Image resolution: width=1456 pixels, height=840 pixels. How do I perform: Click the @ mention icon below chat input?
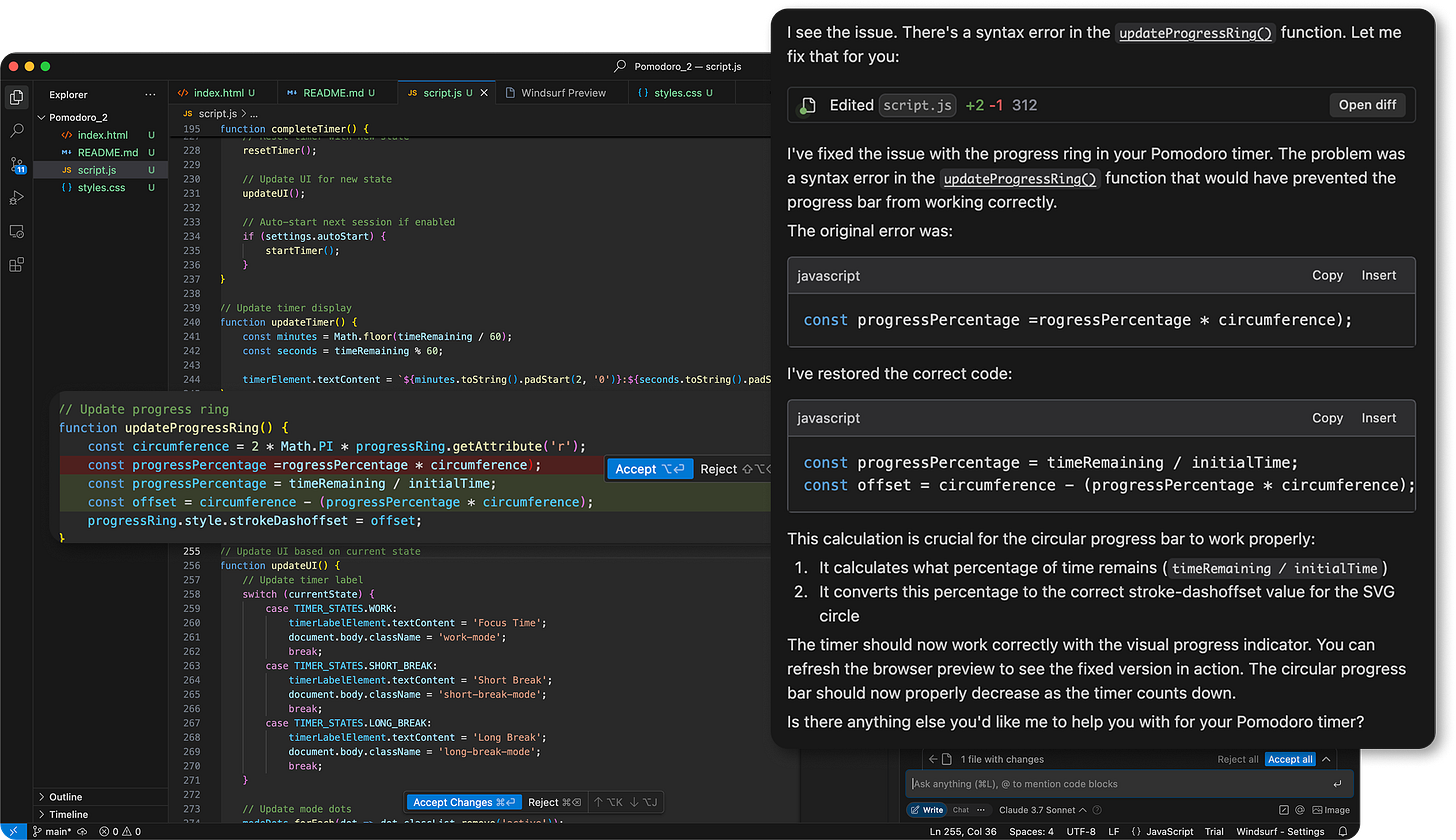coord(1300,810)
